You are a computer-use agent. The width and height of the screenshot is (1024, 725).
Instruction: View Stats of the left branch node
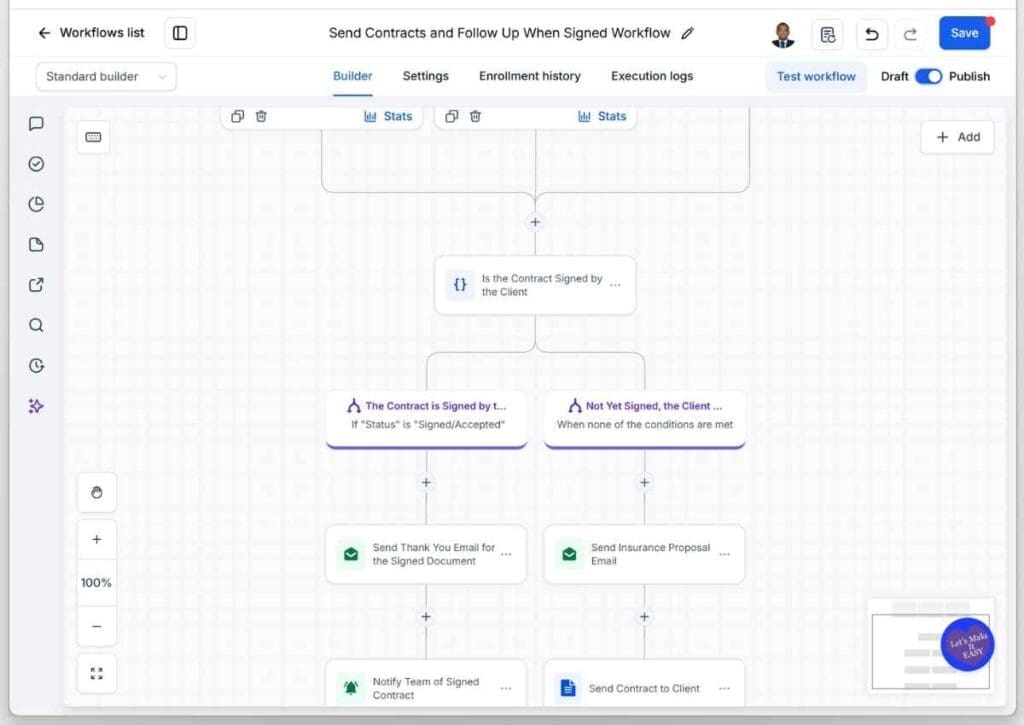388,116
